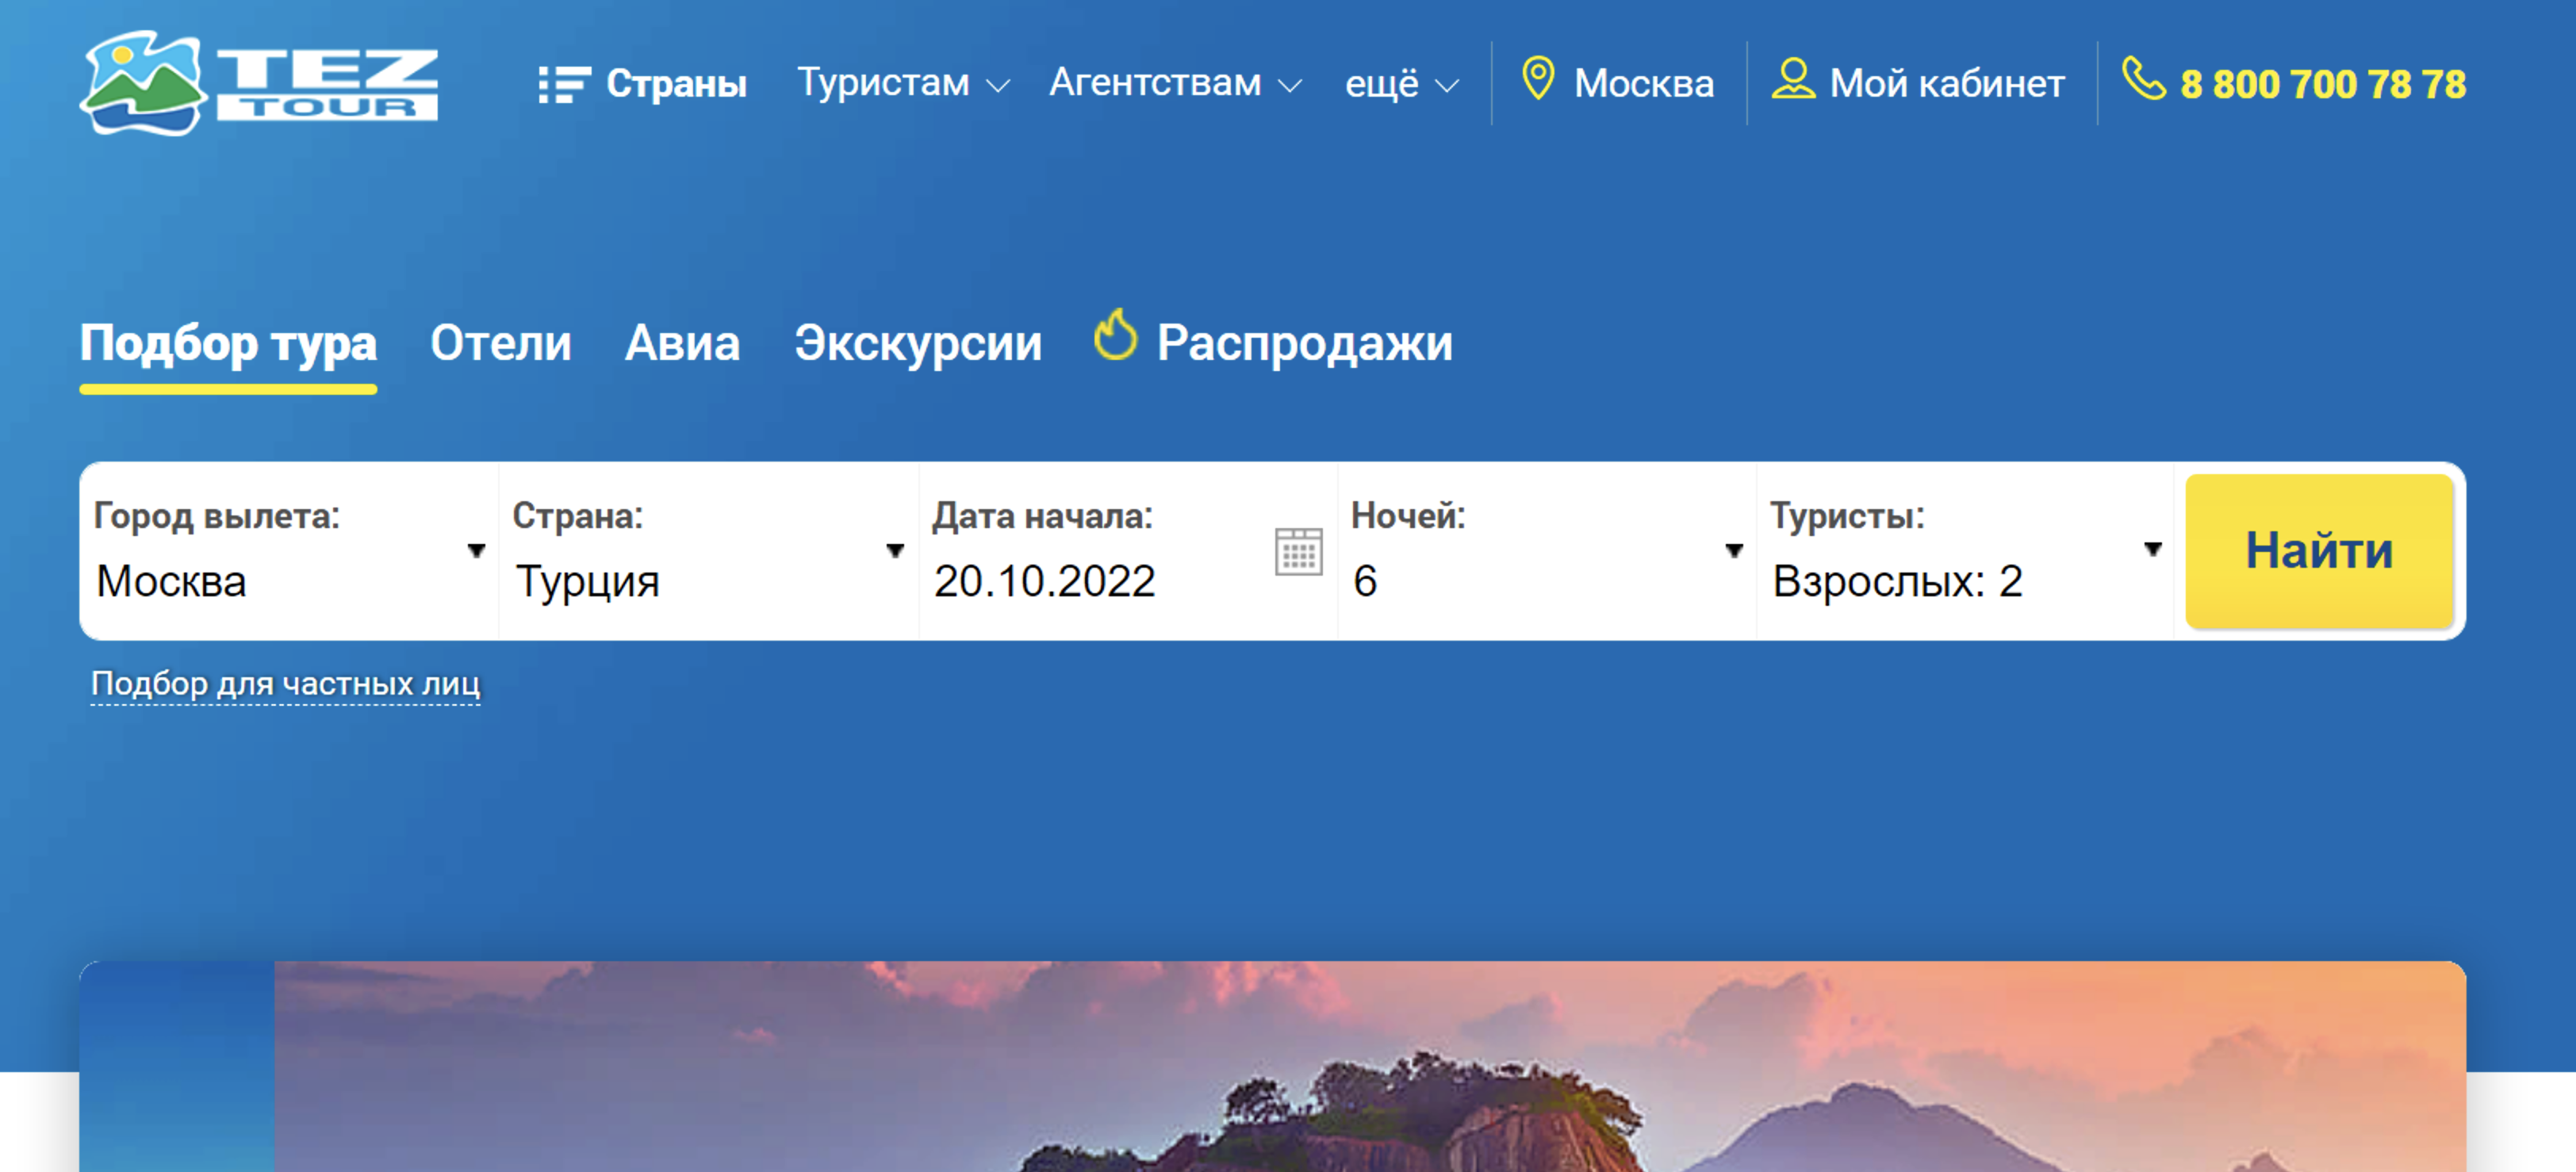Click the yellow Найти search button

(2319, 551)
